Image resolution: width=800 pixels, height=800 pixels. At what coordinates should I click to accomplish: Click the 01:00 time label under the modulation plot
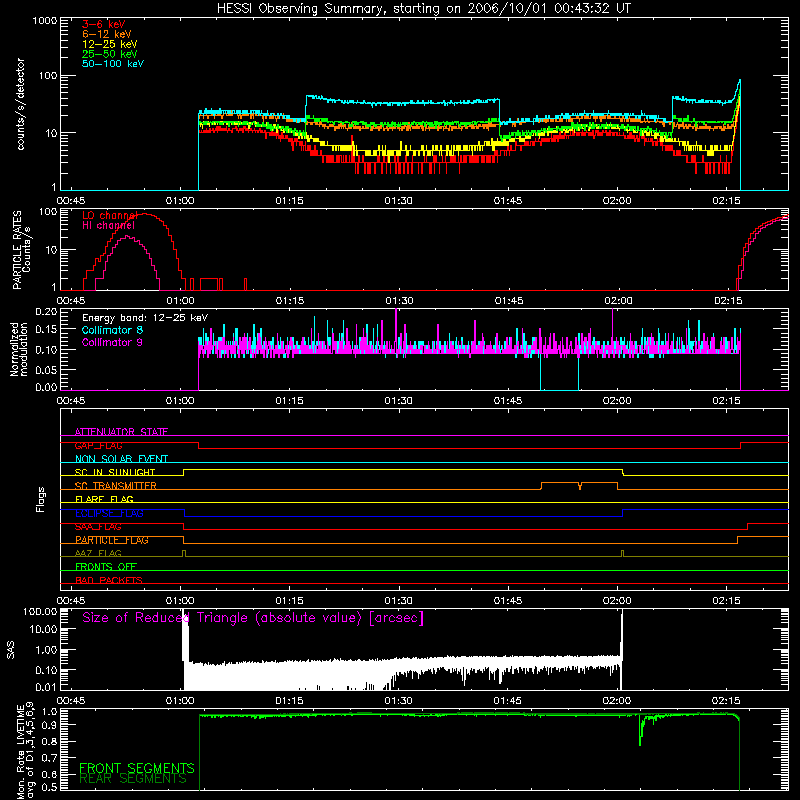(x=180, y=401)
